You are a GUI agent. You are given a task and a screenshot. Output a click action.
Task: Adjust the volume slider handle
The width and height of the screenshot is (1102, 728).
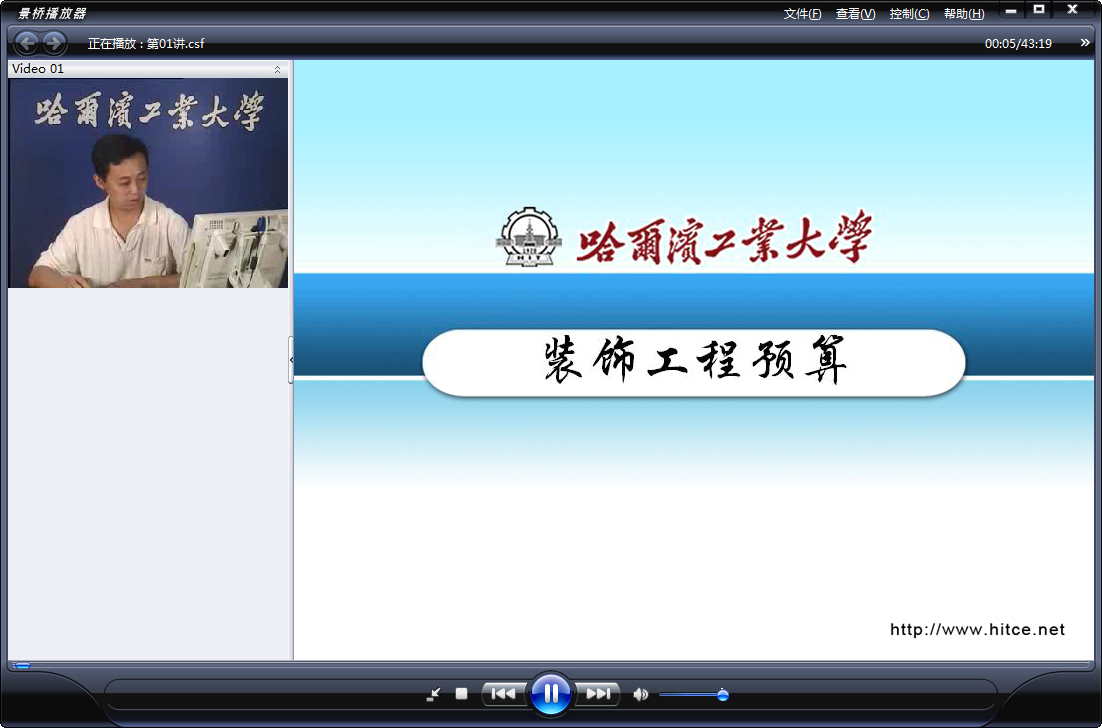(x=722, y=695)
